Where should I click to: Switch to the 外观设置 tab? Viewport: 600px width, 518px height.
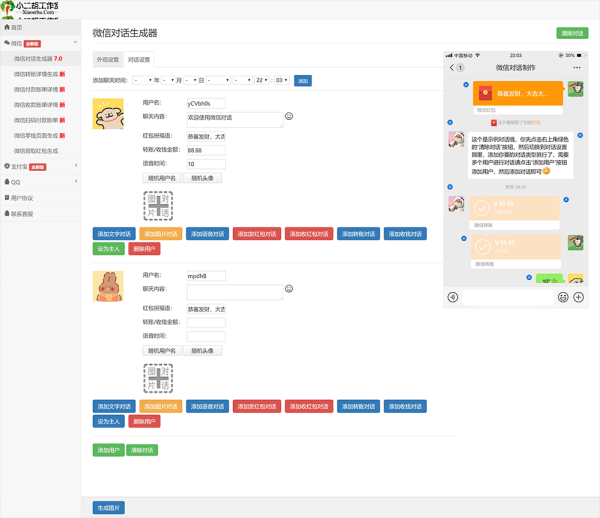(108, 60)
